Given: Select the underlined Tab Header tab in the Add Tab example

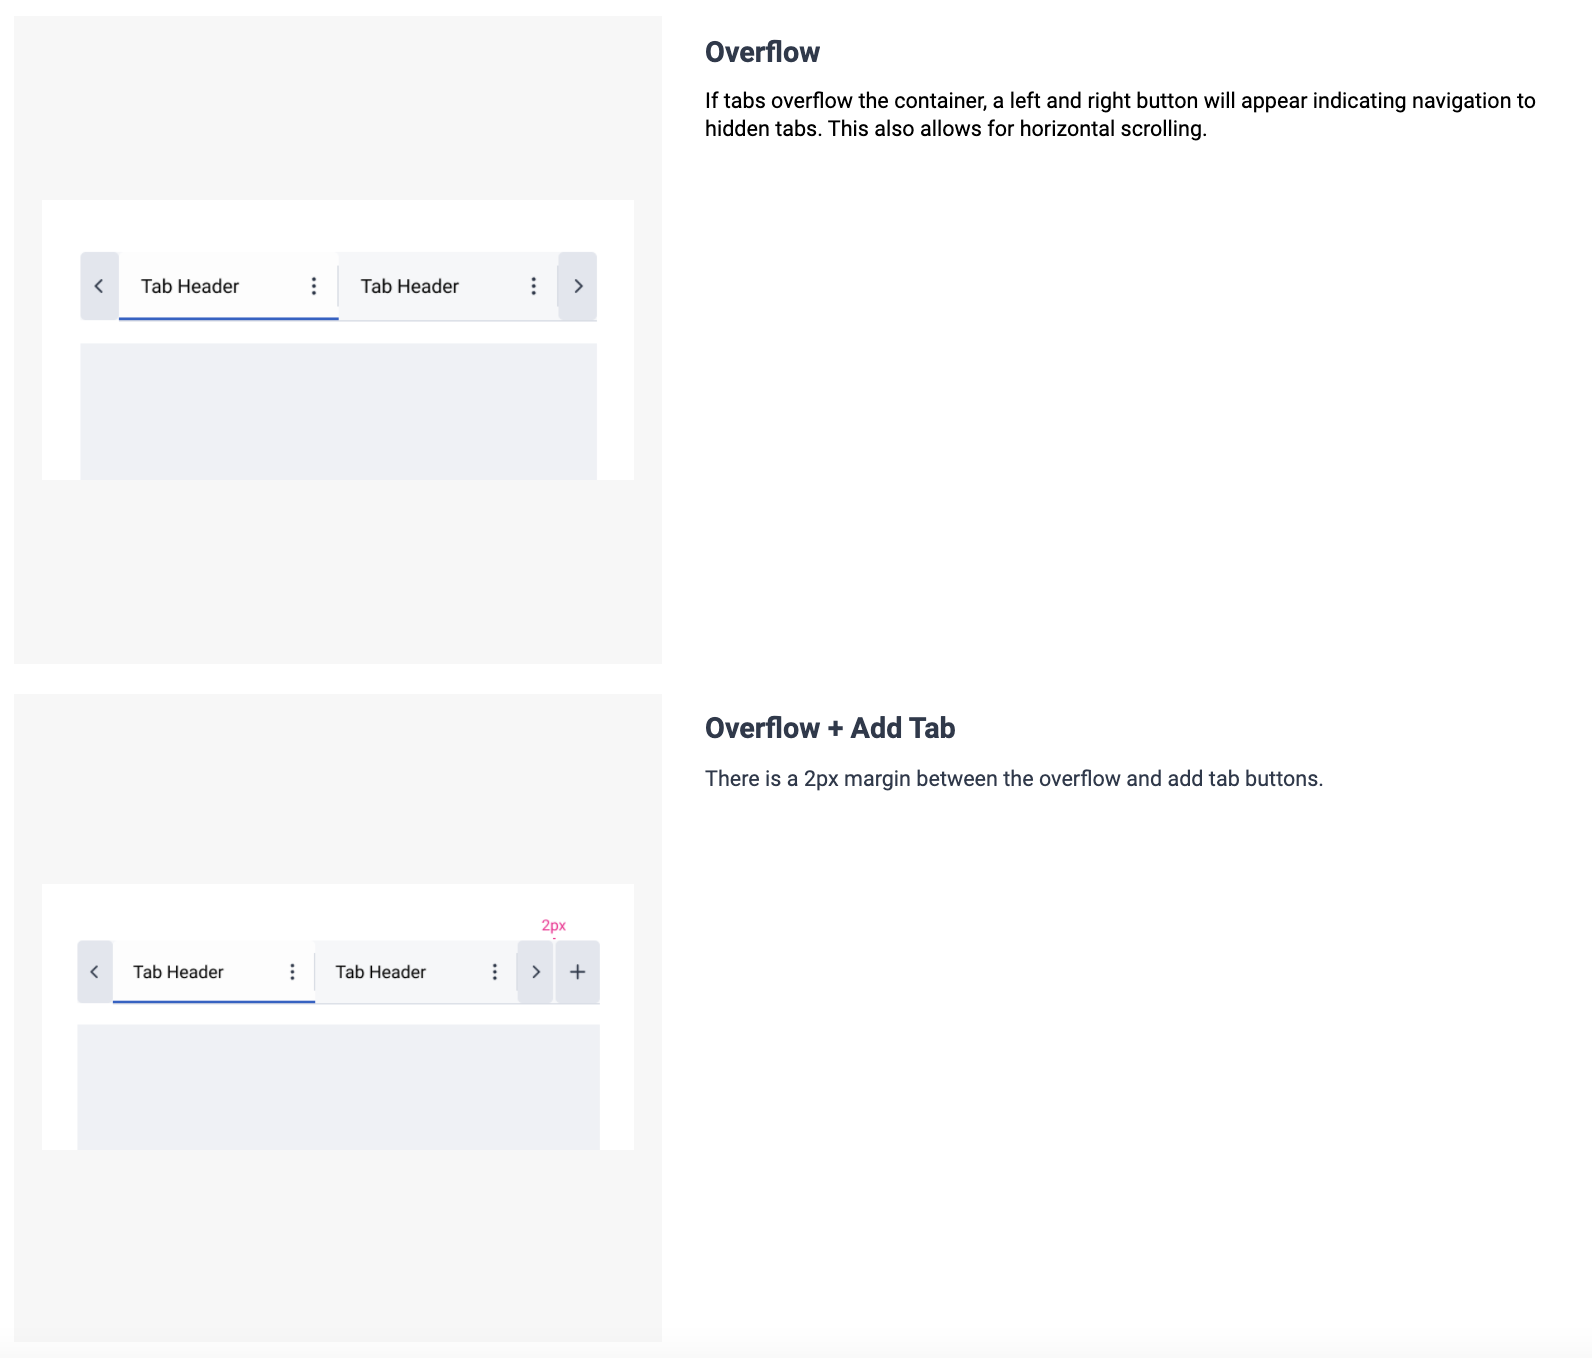Looking at the screenshot, I should coord(213,972).
